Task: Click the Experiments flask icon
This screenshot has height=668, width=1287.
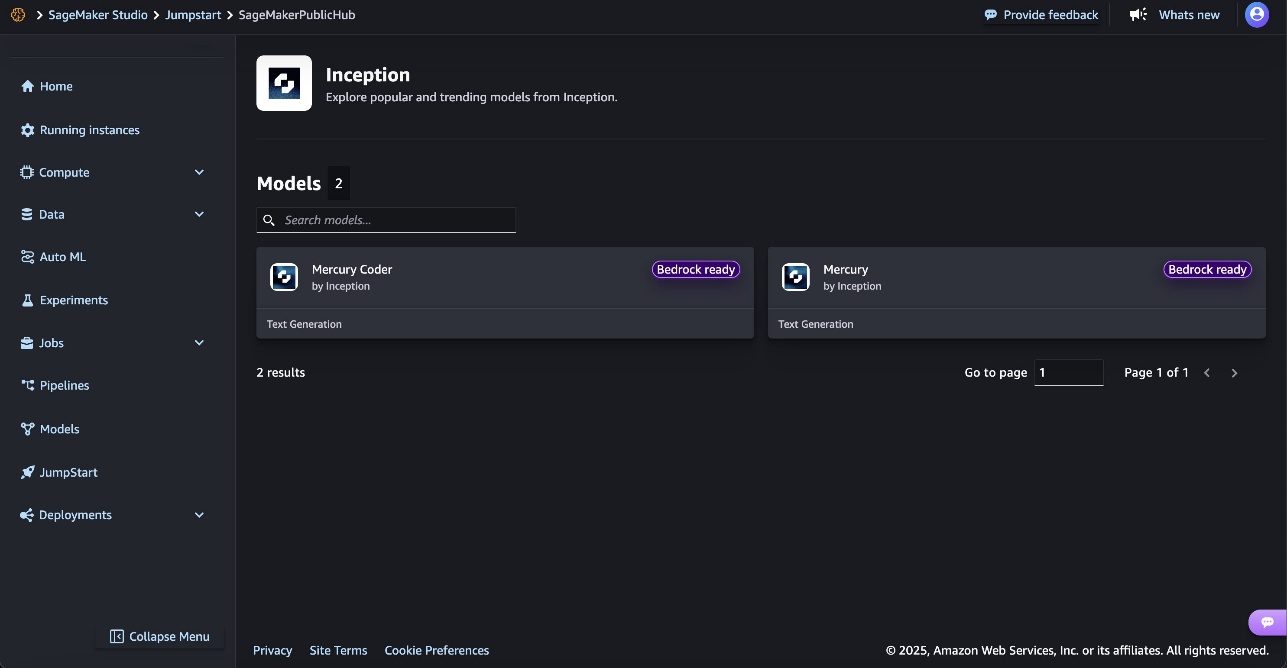Action: pos(28,300)
